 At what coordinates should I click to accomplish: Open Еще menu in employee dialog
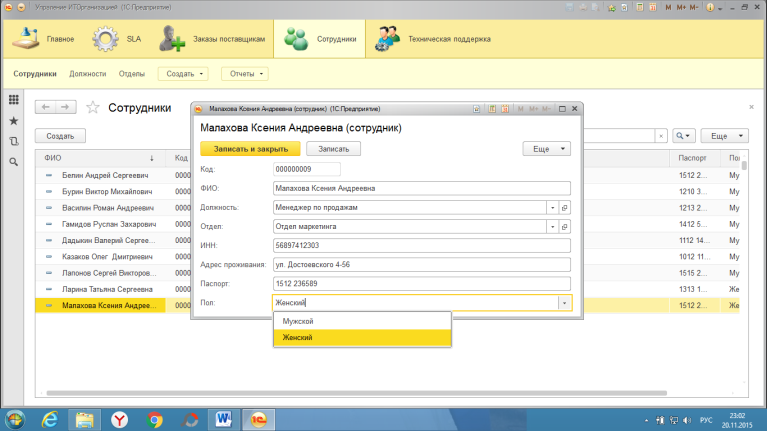pos(546,148)
